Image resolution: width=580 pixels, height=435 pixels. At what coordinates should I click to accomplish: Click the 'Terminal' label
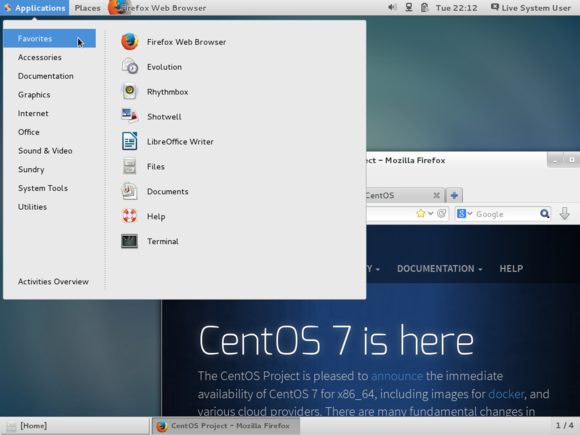[163, 241]
